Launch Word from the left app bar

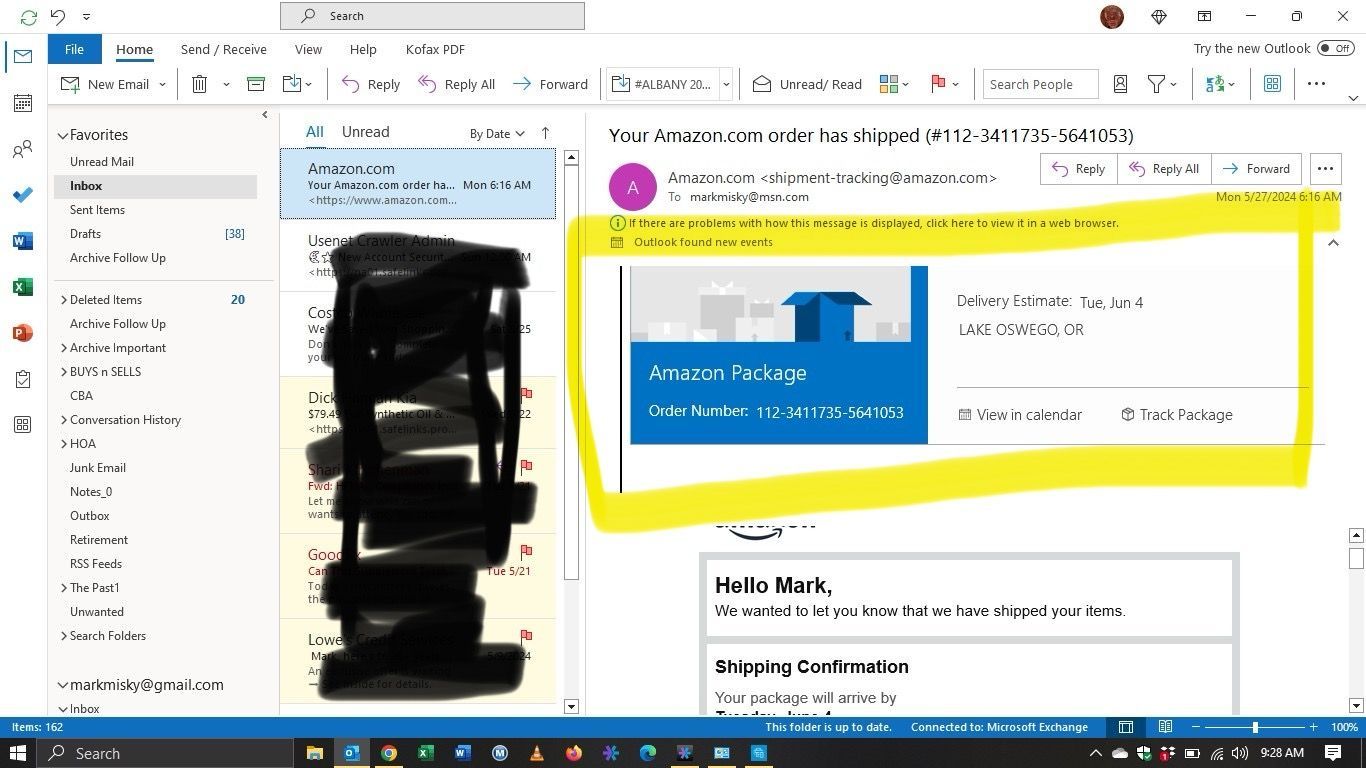click(23, 241)
